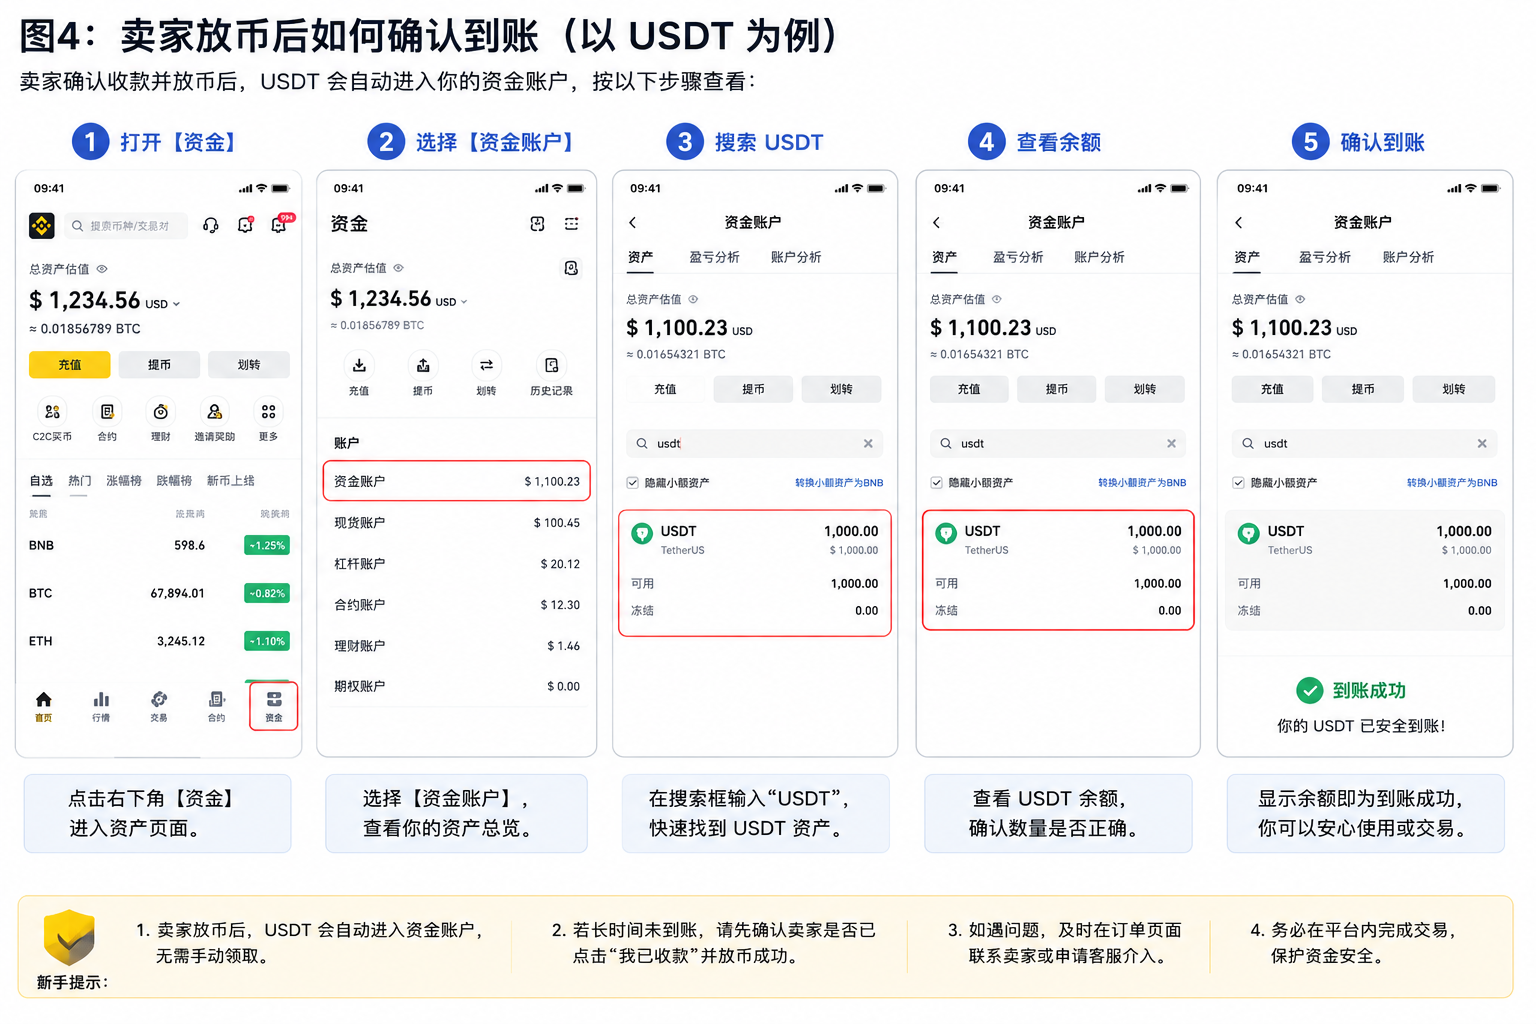Click 转换小额资产为BNB link in step 5
1536x1024 pixels.
1452,483
